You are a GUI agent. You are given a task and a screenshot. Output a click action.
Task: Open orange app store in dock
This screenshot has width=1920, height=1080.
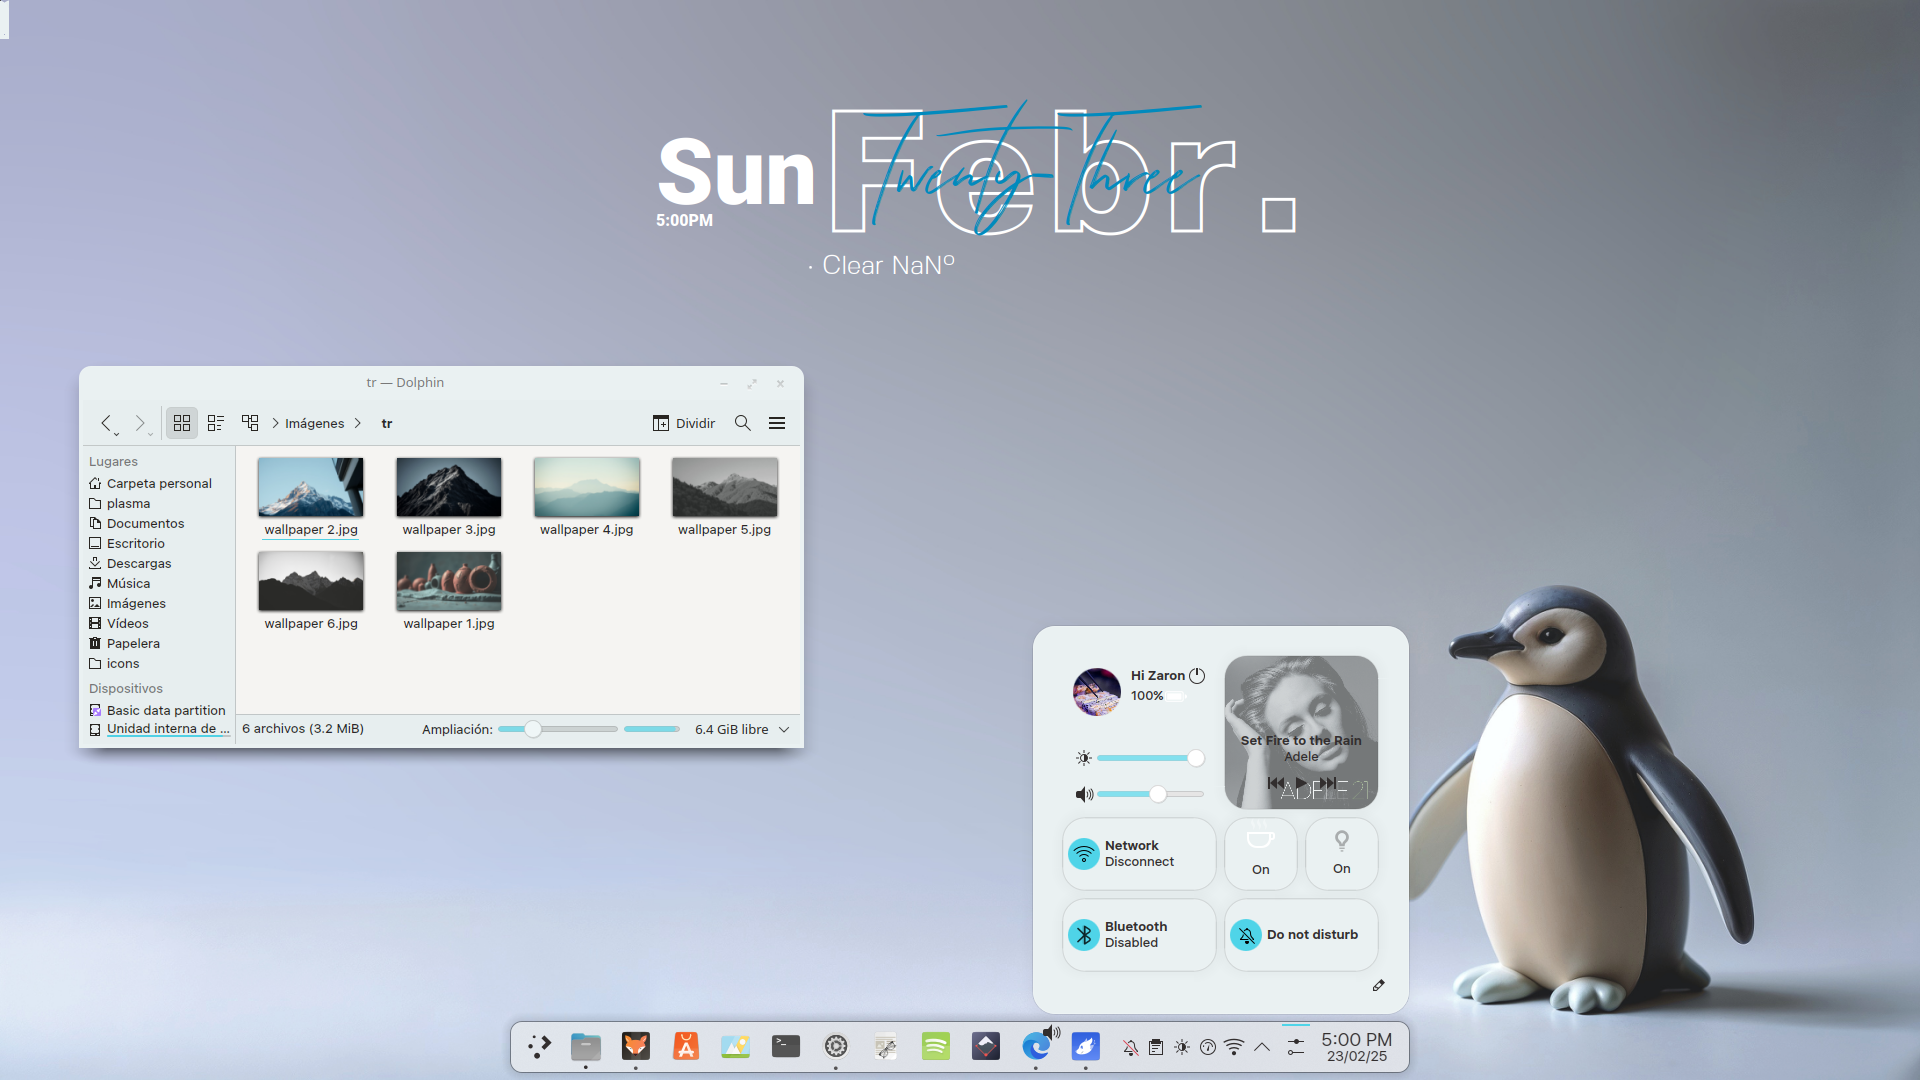[686, 1047]
